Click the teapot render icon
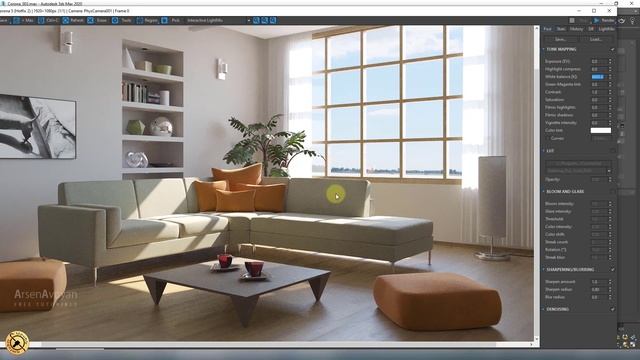Screen dimensions: 640x360 coord(622,20)
